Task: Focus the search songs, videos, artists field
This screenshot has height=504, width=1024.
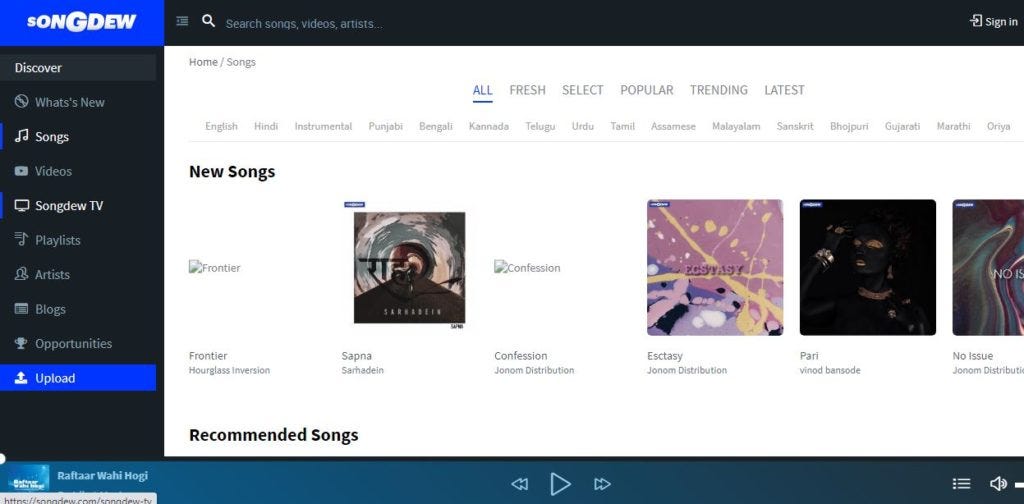Action: [x=304, y=24]
